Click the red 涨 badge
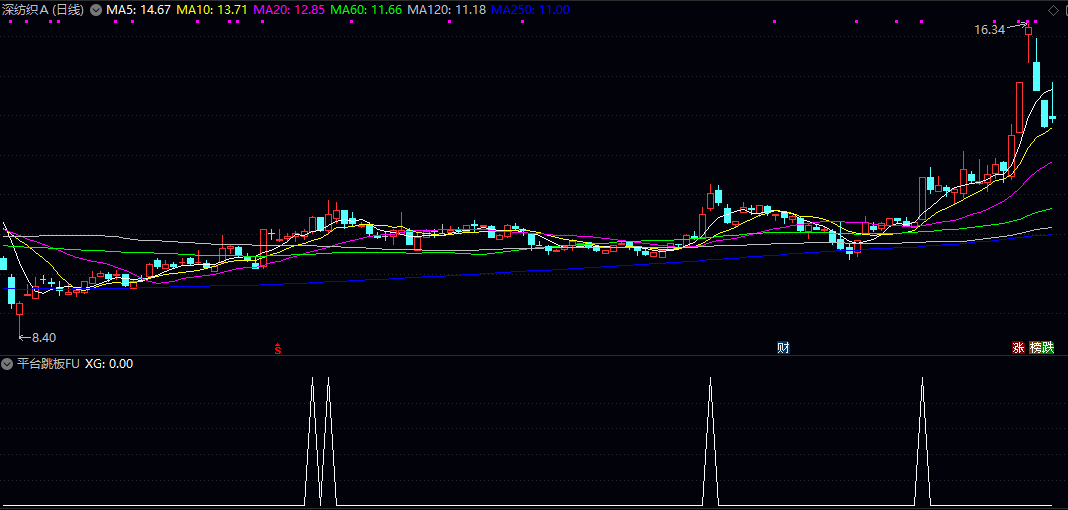Screen dimensions: 1068x510 [1018, 348]
